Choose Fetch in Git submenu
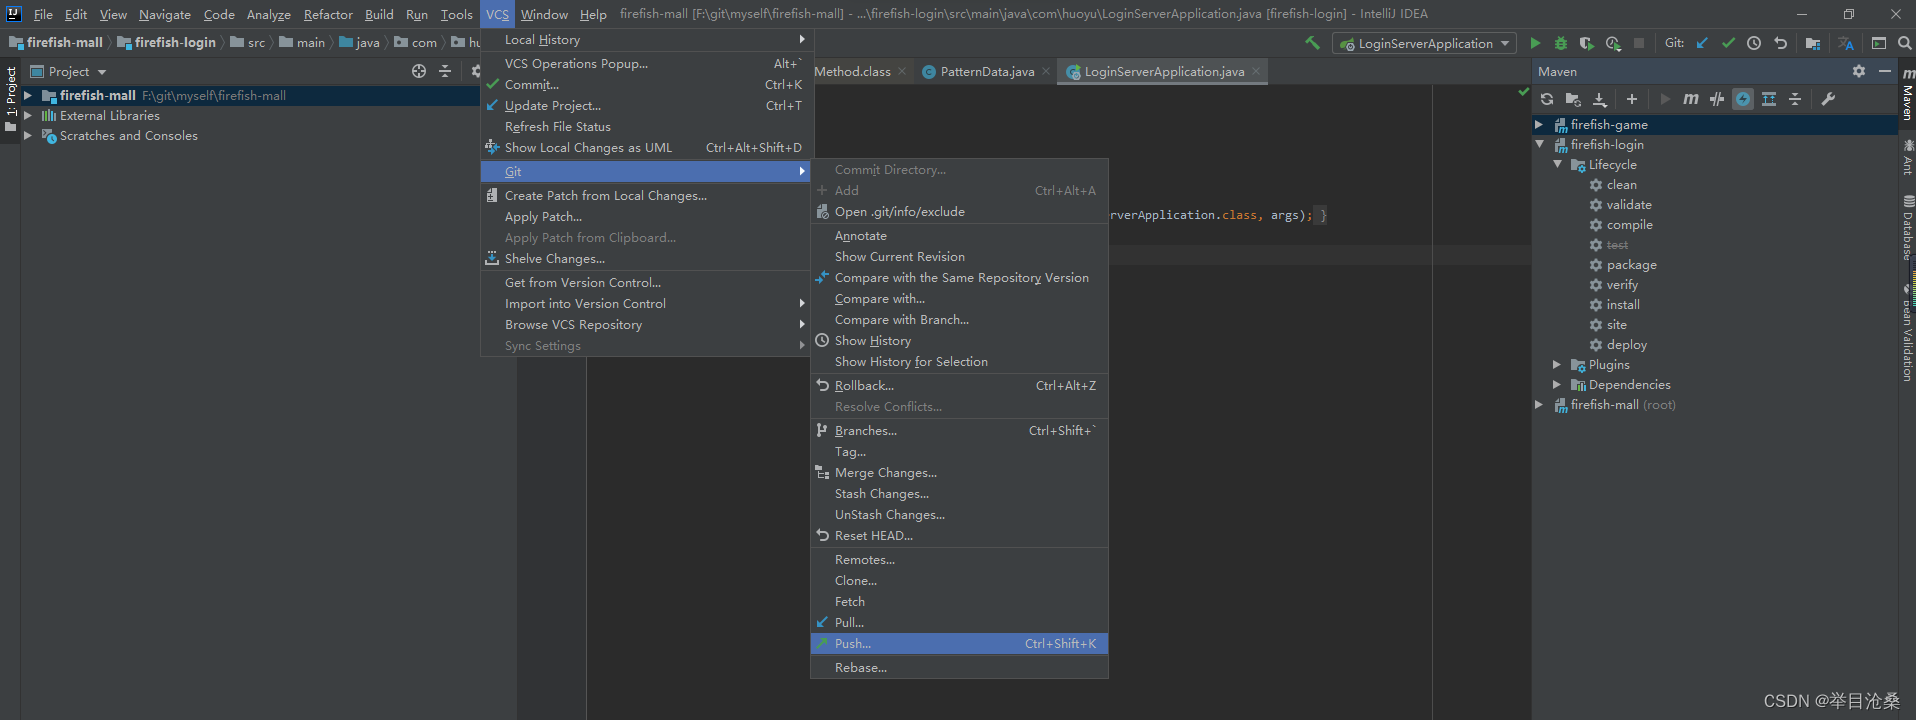Image resolution: width=1916 pixels, height=720 pixels. (959, 602)
